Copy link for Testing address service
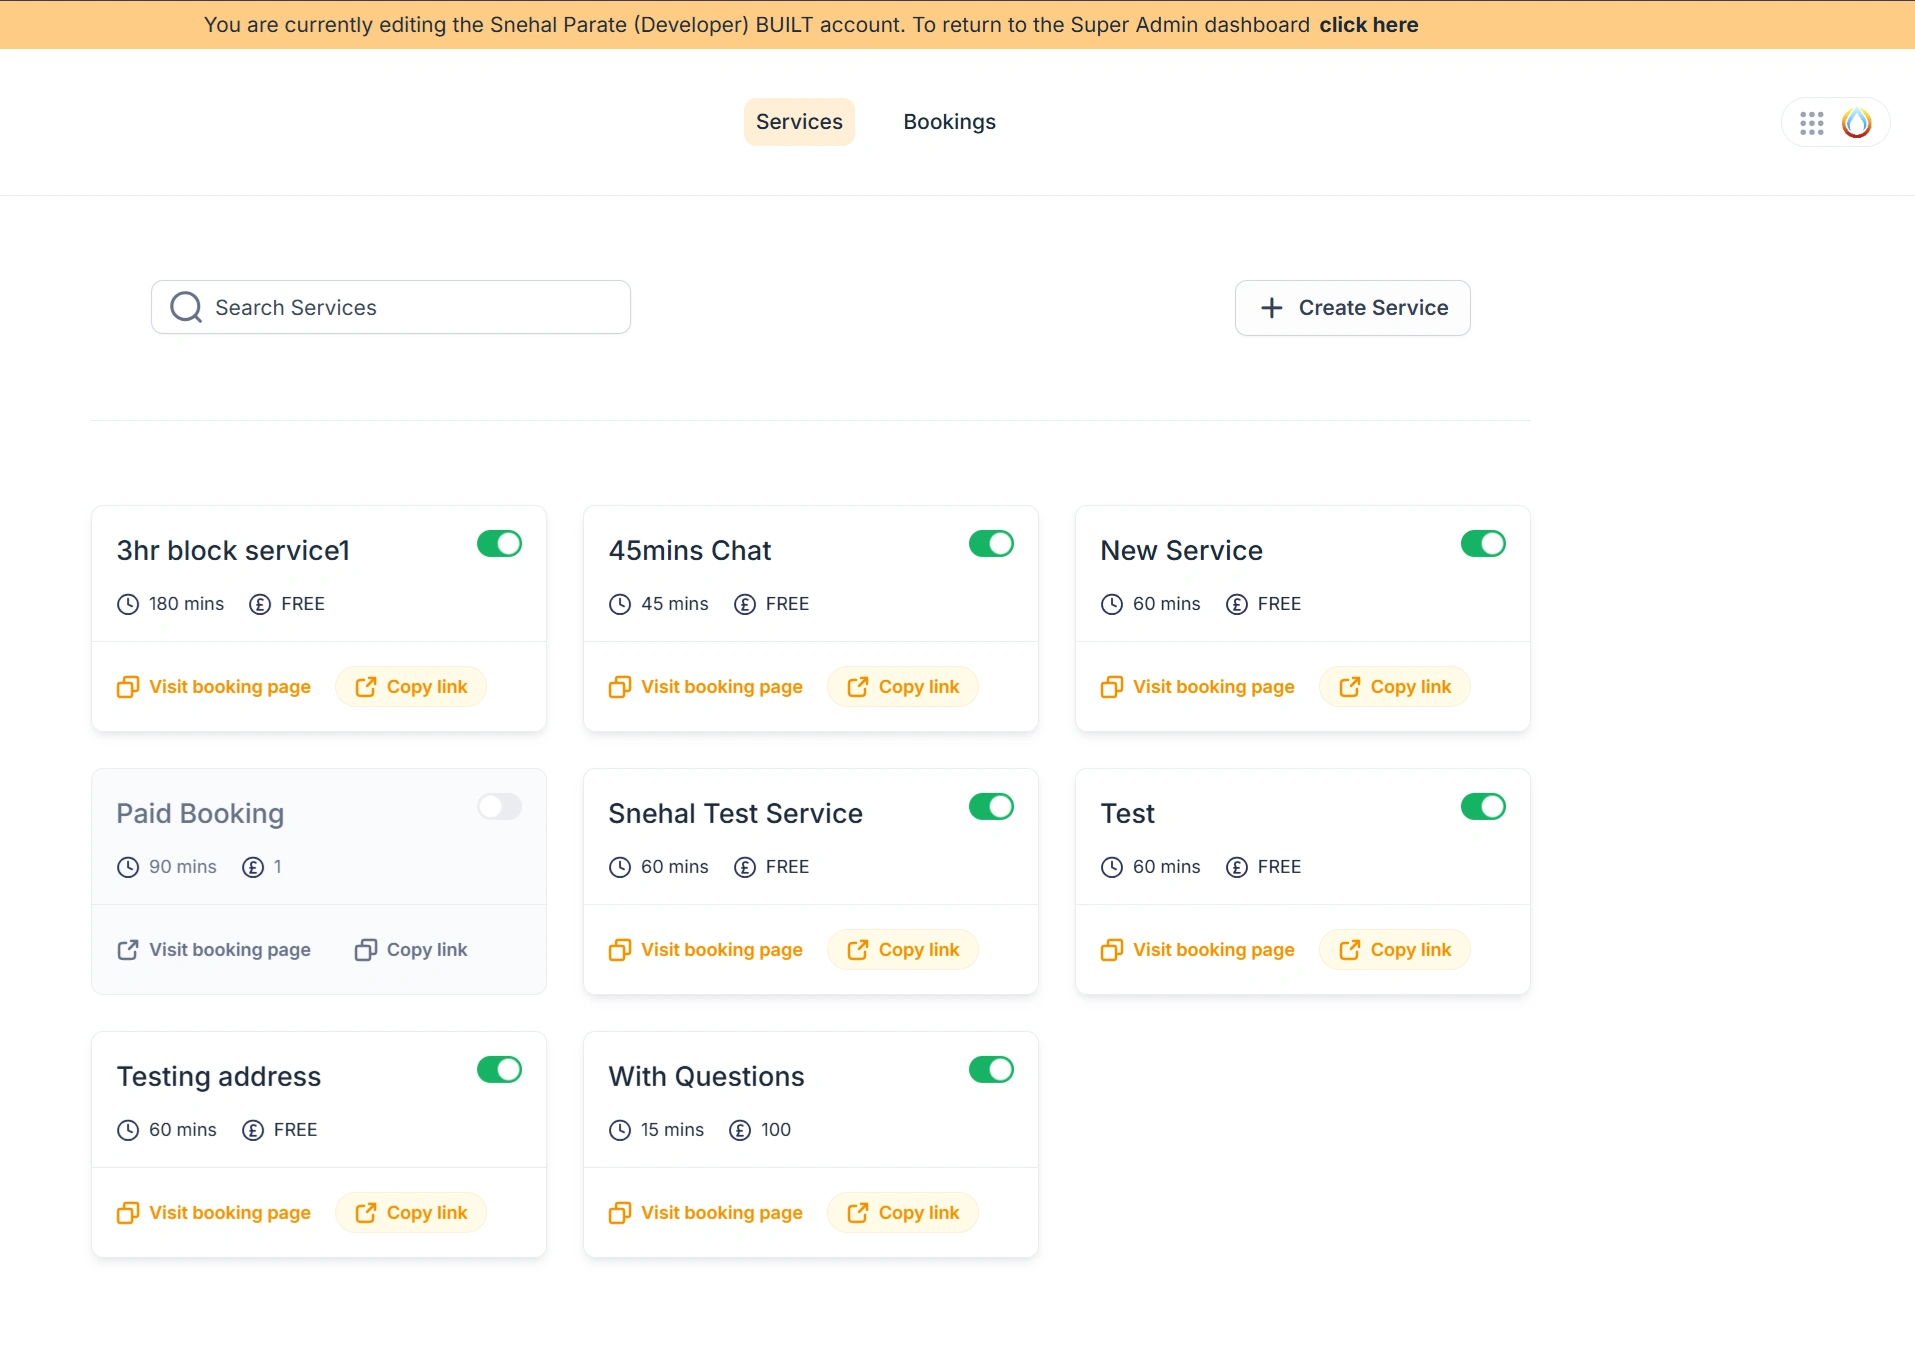This screenshot has width=1915, height=1367. 411,1213
